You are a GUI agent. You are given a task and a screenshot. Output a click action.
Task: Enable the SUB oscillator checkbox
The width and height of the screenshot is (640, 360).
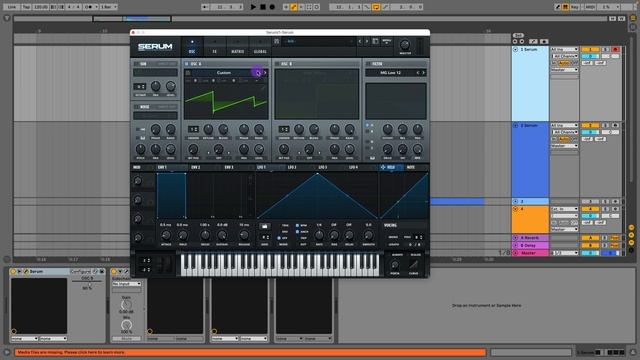coord(137,64)
